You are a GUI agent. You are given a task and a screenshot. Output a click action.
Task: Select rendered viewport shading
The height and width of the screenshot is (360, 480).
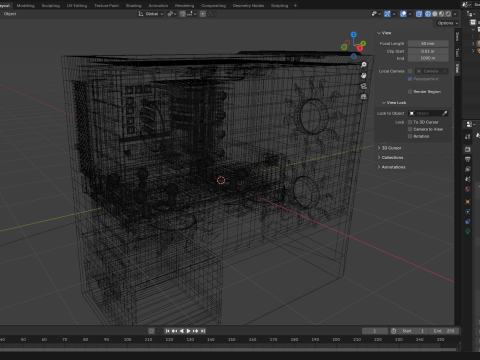pyautogui.click(x=448, y=14)
